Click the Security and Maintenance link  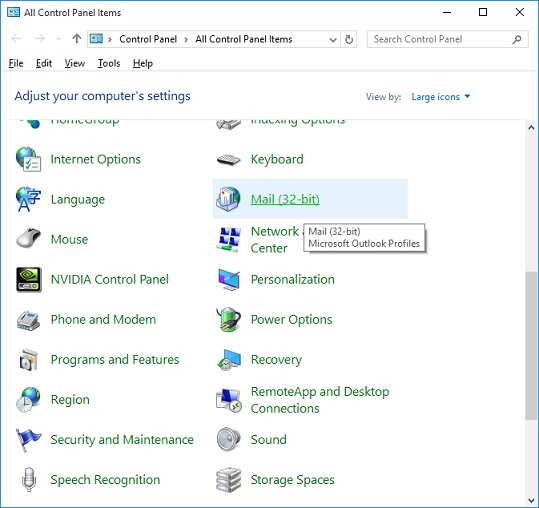pyautogui.click(x=122, y=440)
